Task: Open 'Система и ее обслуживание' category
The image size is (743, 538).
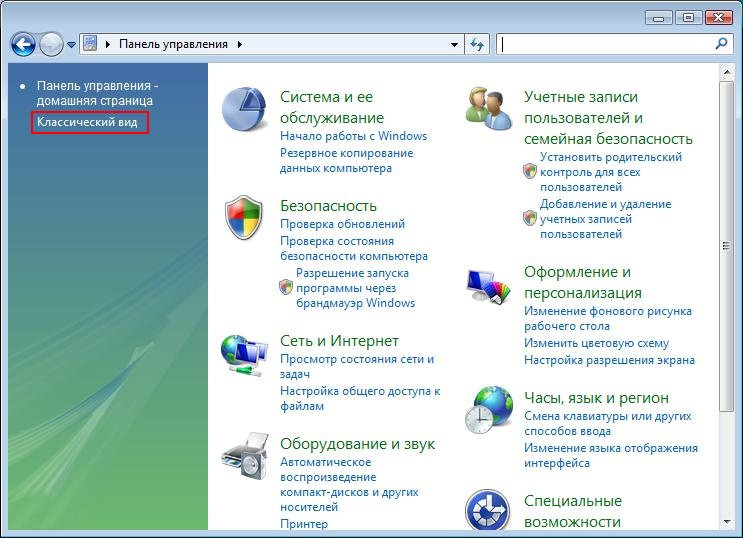Action: [332, 107]
